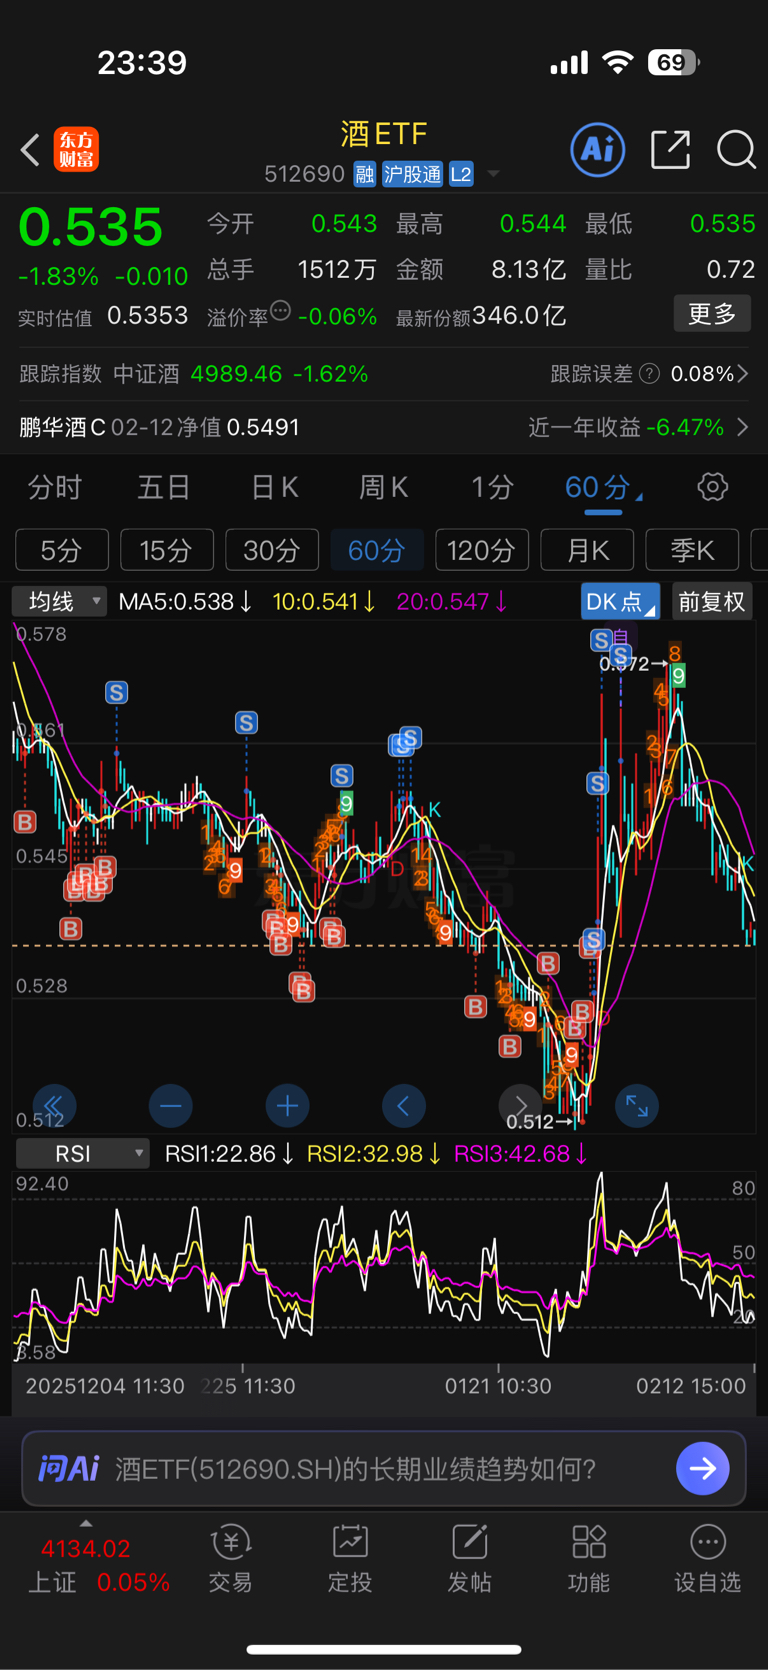Select the highlighted 60分 period option
The height and width of the screenshot is (1670, 768).
[377, 550]
